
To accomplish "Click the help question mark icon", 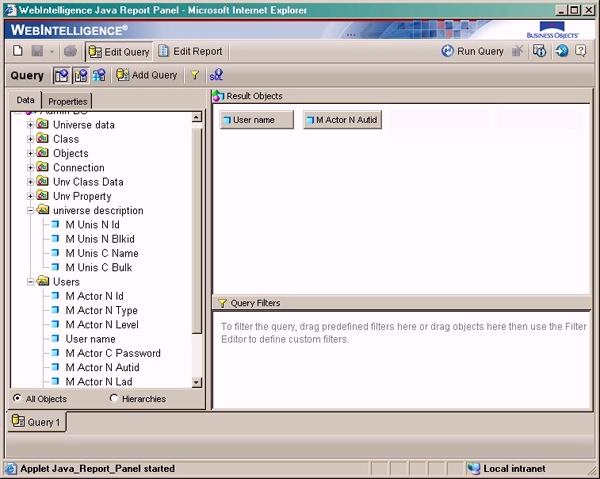I will (x=580, y=51).
